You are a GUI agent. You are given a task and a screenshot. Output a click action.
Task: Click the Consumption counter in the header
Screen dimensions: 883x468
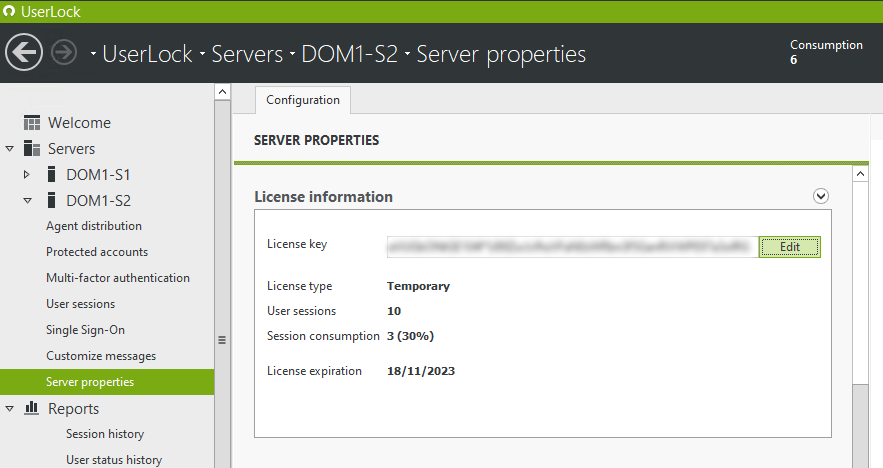point(826,52)
